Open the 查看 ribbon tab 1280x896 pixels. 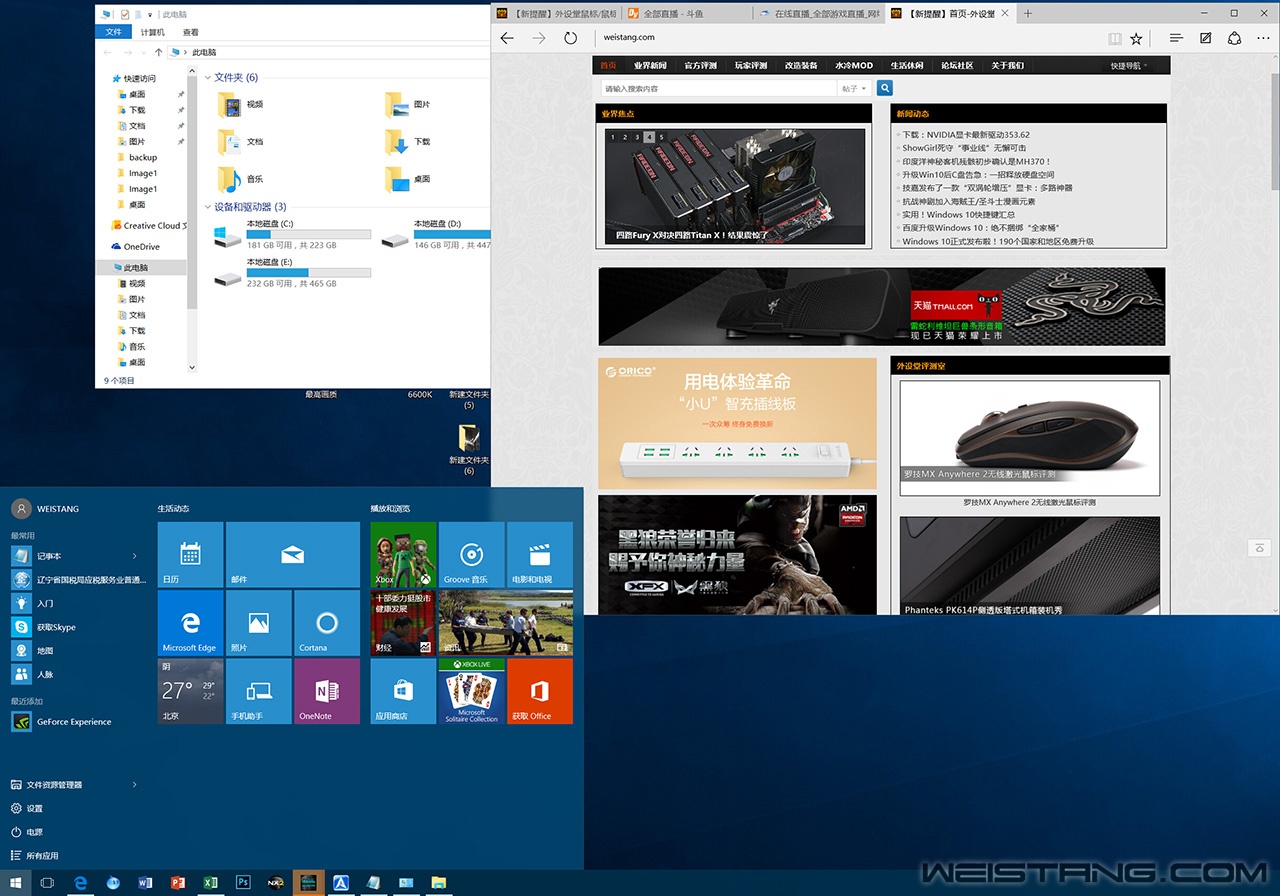(x=191, y=32)
